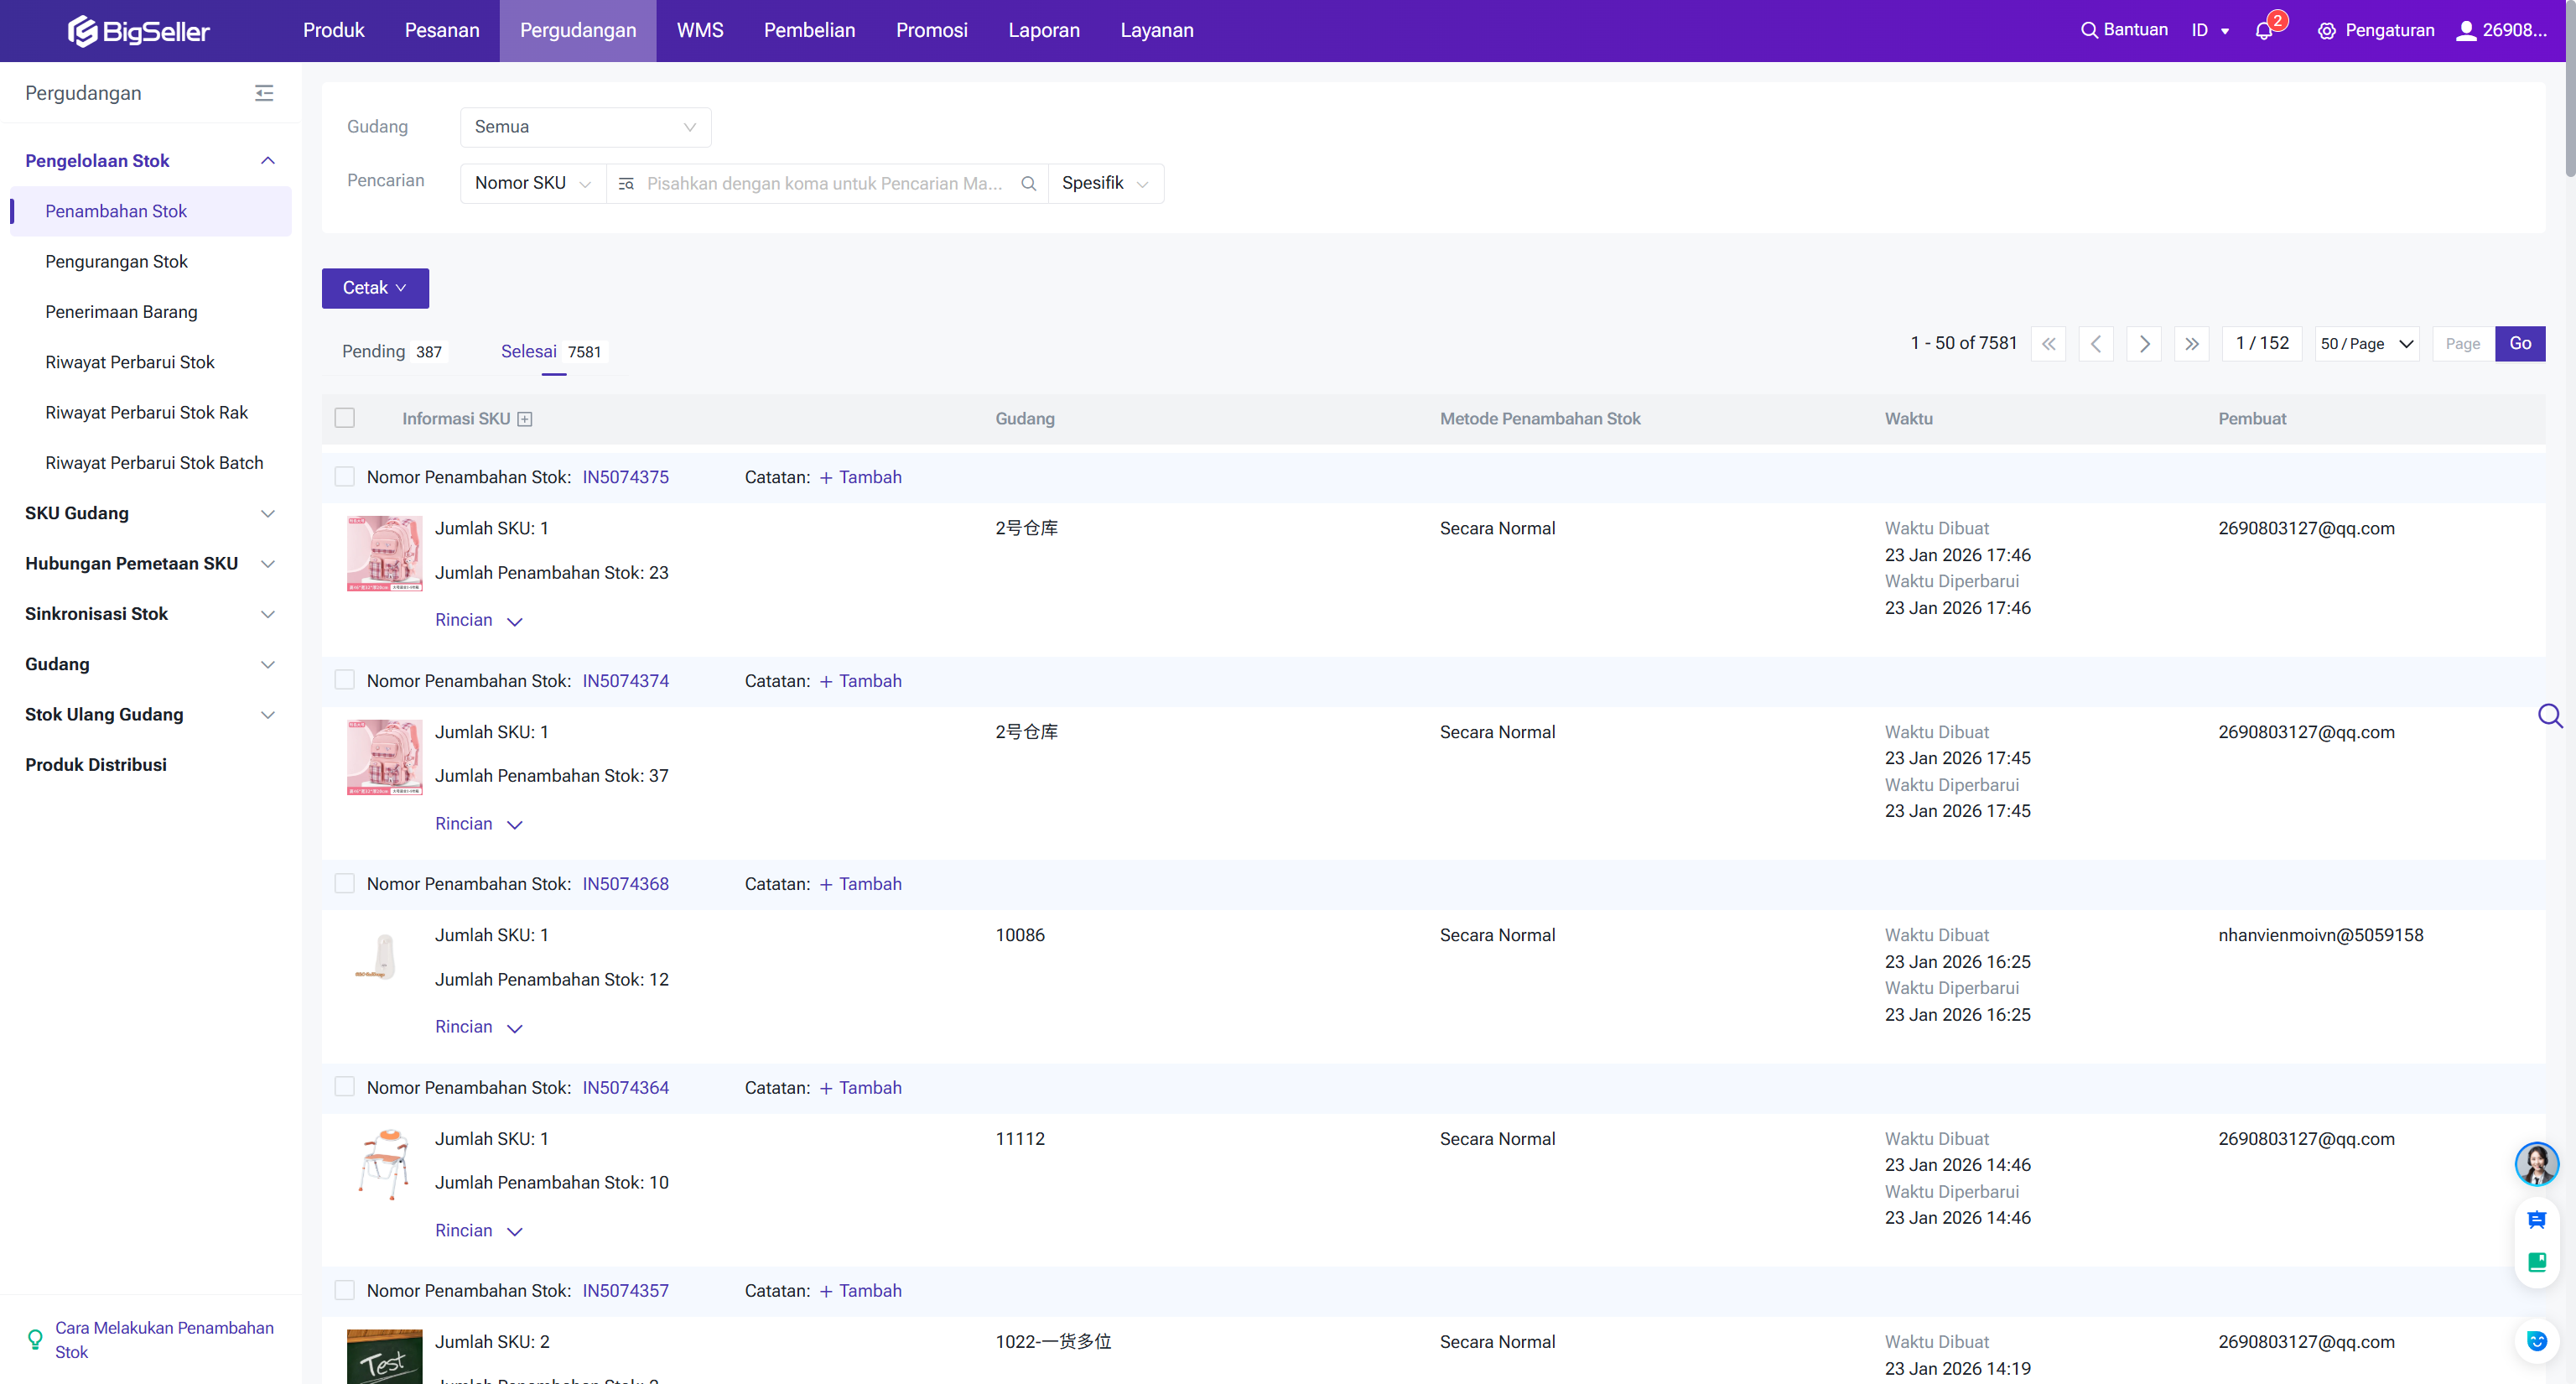
Task: Open the 50 / Page size dropdown
Action: click(2366, 344)
